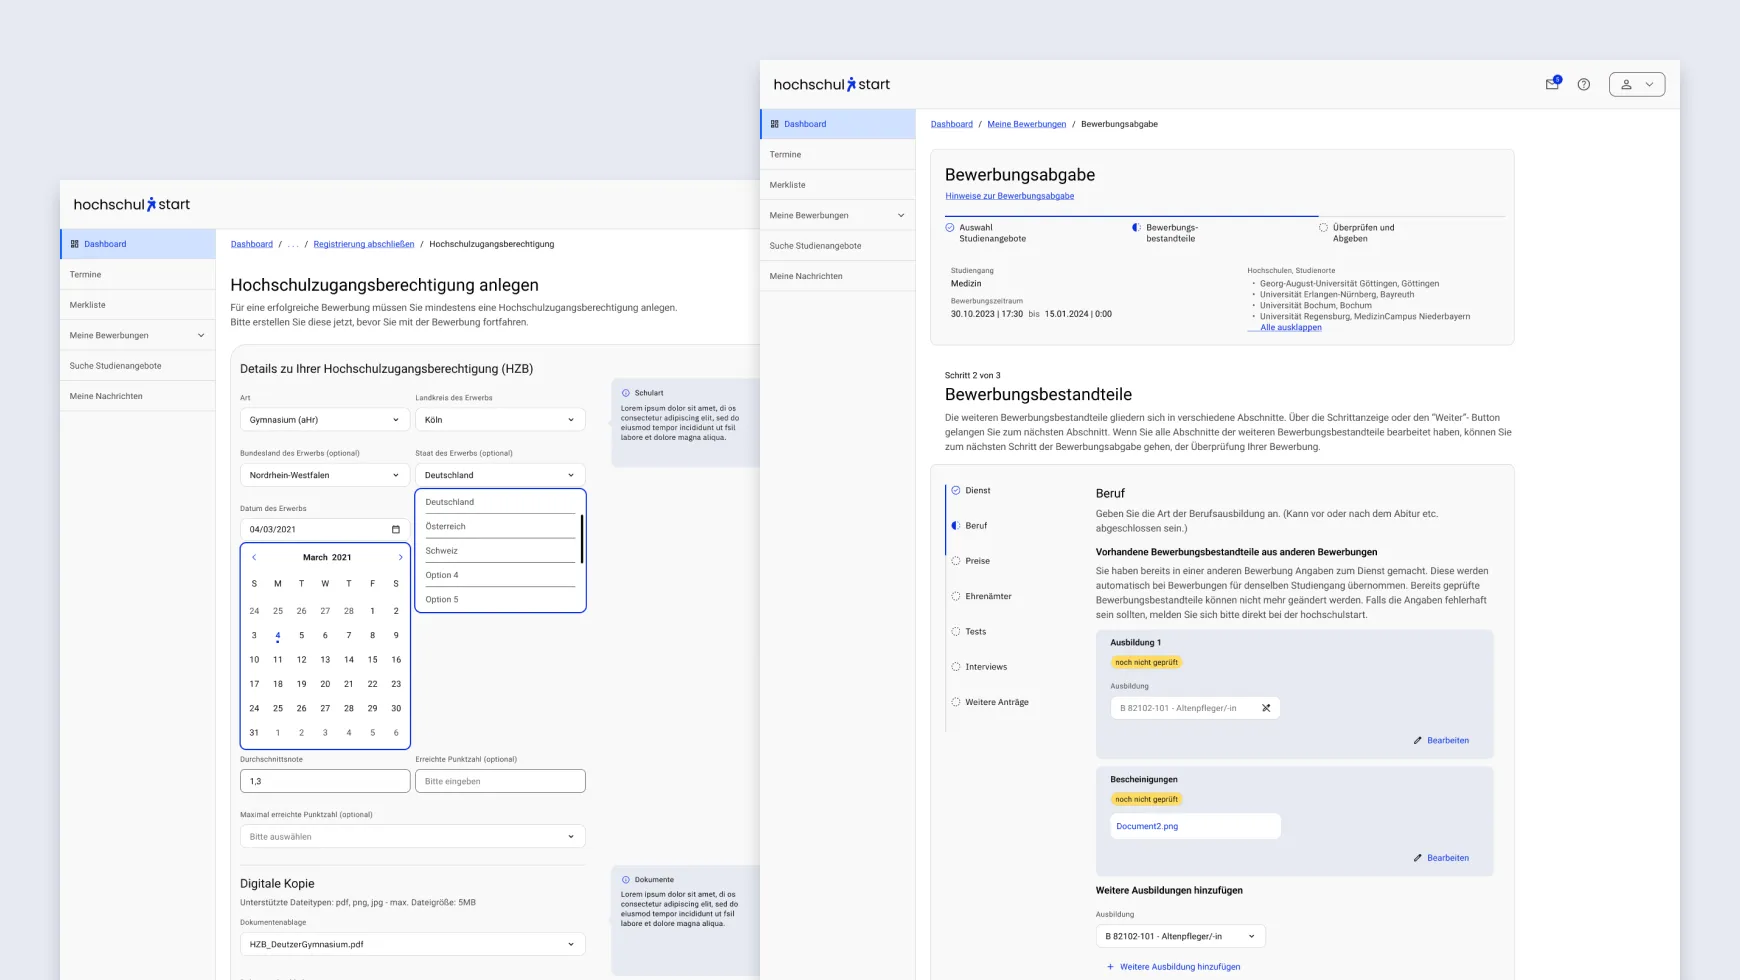Image resolution: width=1740 pixels, height=980 pixels.
Task: Open the mail notifications icon
Action: pos(1552,84)
